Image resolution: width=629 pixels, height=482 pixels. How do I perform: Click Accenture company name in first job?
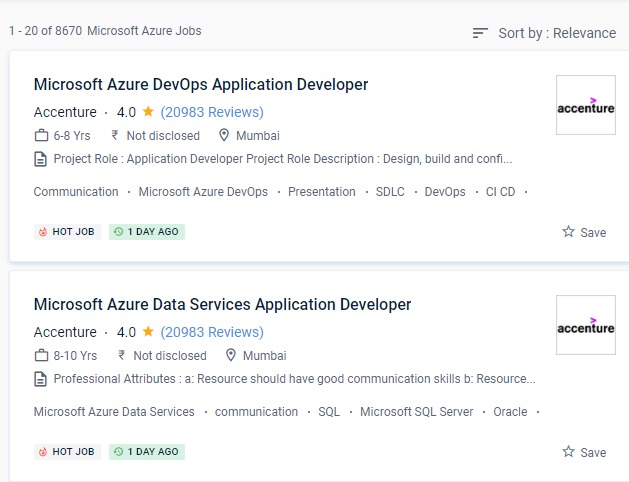pyautogui.click(x=65, y=112)
